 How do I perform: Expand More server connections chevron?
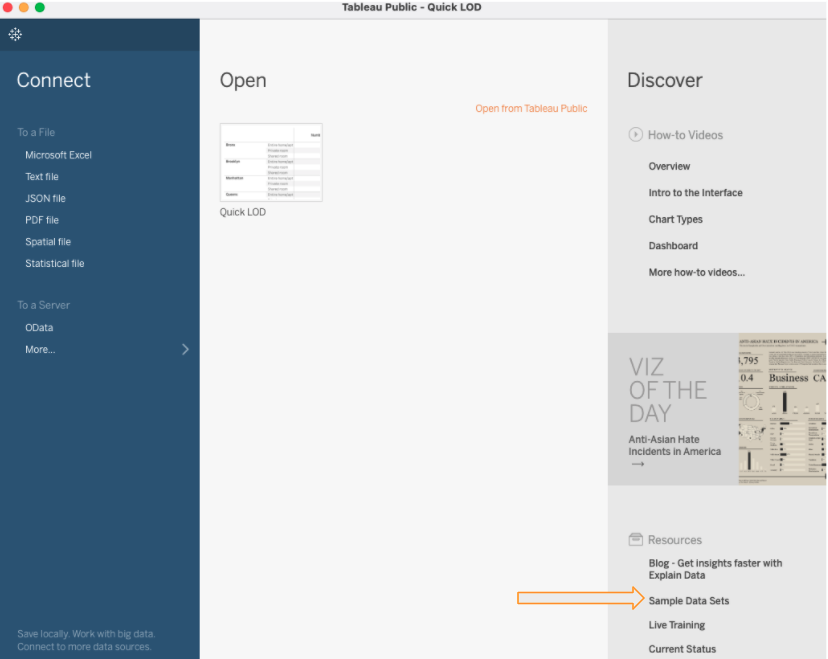tap(185, 350)
